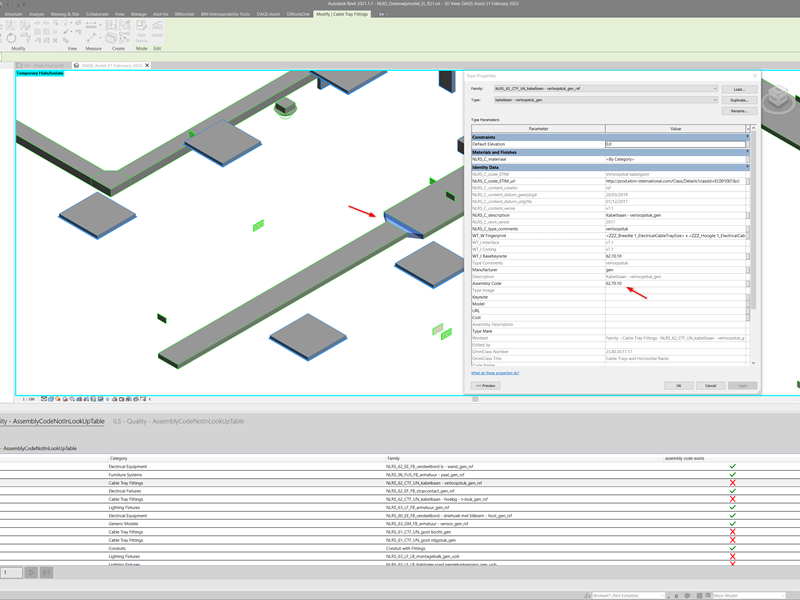The image size is (800, 600).
Task: Open the Family dropdown in Type Properties
Action: [x=715, y=89]
